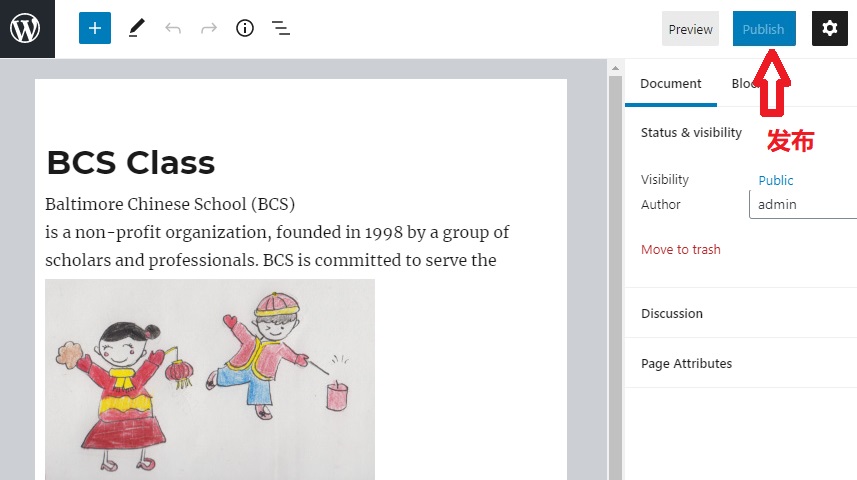
Task: Expand the Discussion panel
Action: coord(672,313)
